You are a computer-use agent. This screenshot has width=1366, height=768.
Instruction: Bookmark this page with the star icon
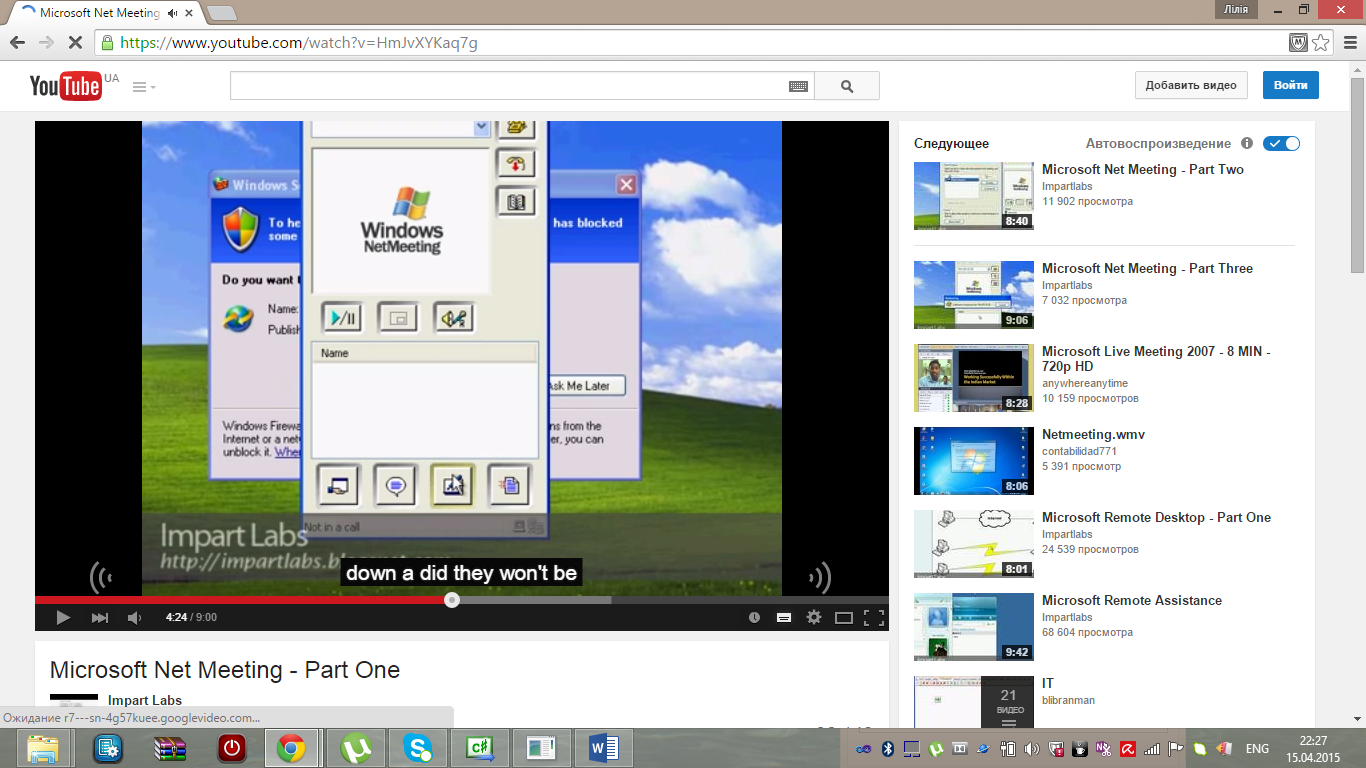(x=1321, y=43)
